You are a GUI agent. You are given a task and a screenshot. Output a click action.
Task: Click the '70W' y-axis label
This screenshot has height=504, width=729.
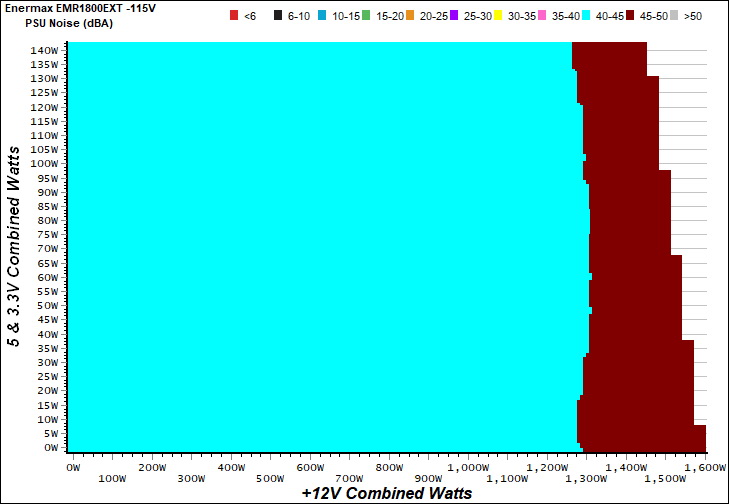point(46,249)
